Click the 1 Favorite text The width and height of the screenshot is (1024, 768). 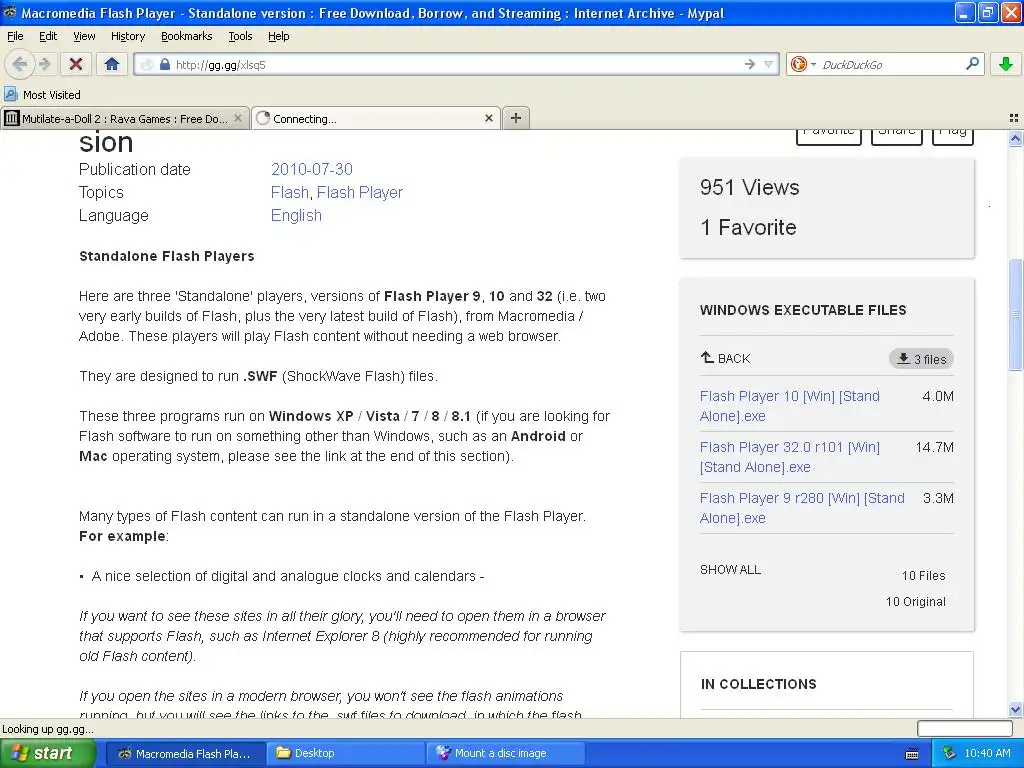click(748, 227)
